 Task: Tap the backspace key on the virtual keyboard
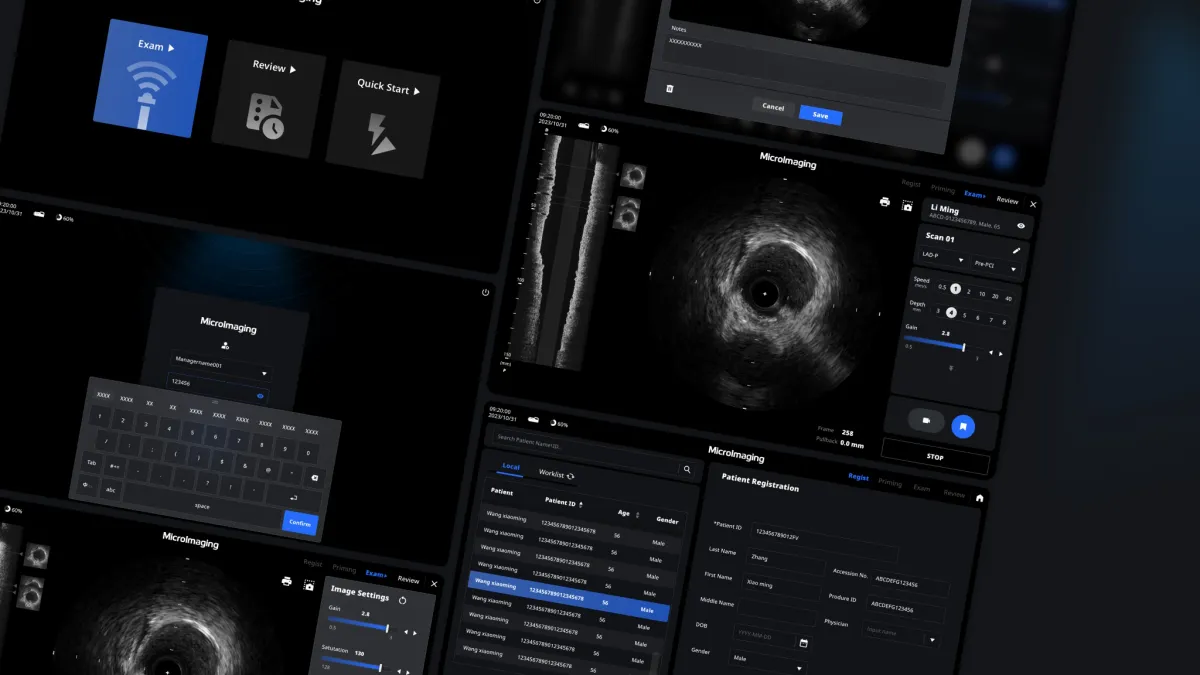click(314, 477)
